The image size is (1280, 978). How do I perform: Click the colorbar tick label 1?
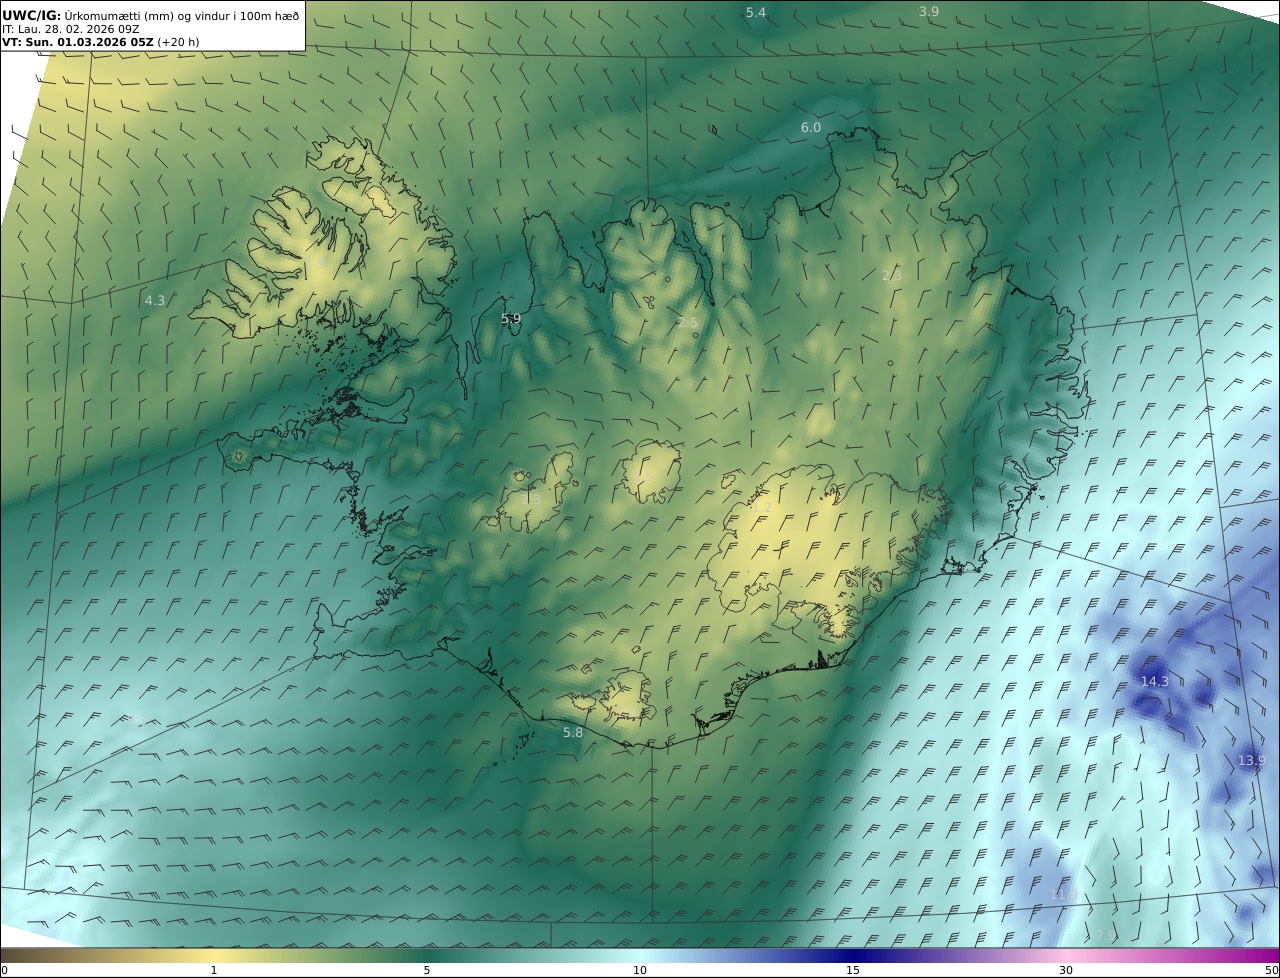pos(214,970)
